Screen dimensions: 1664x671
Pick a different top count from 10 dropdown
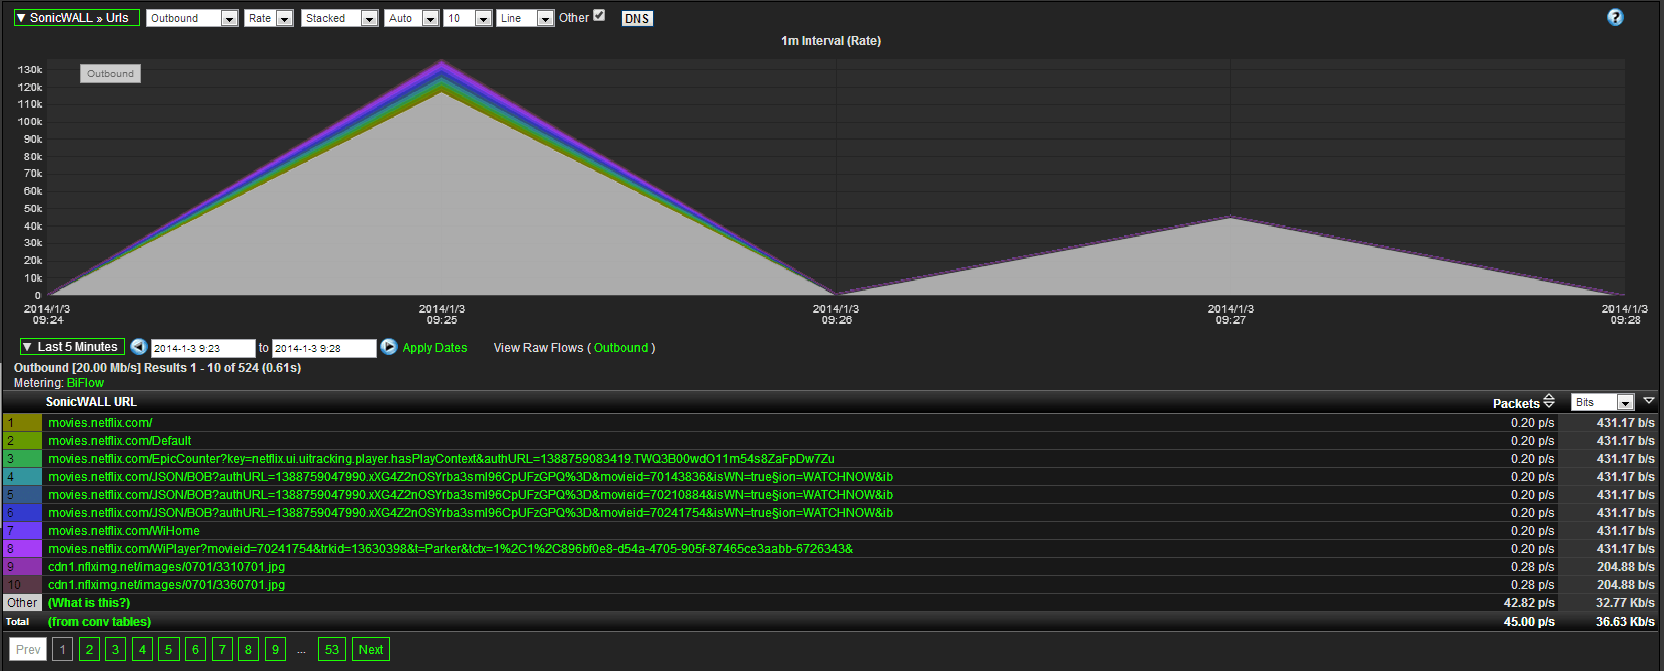coord(468,18)
